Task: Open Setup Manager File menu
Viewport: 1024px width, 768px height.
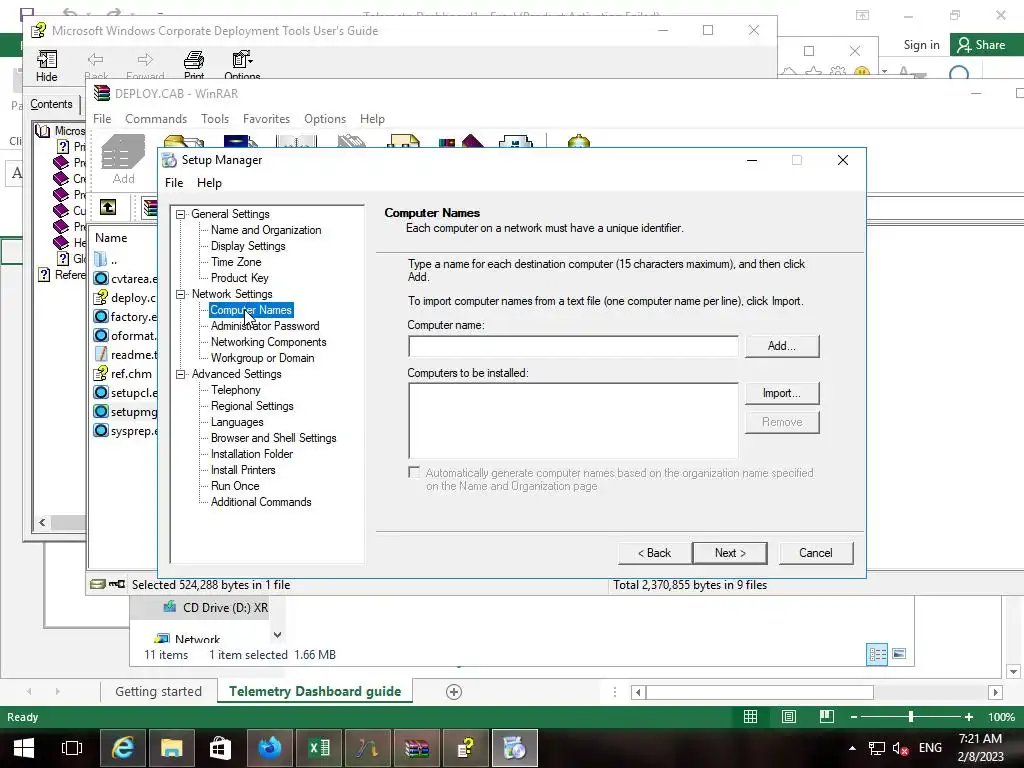Action: point(174,183)
